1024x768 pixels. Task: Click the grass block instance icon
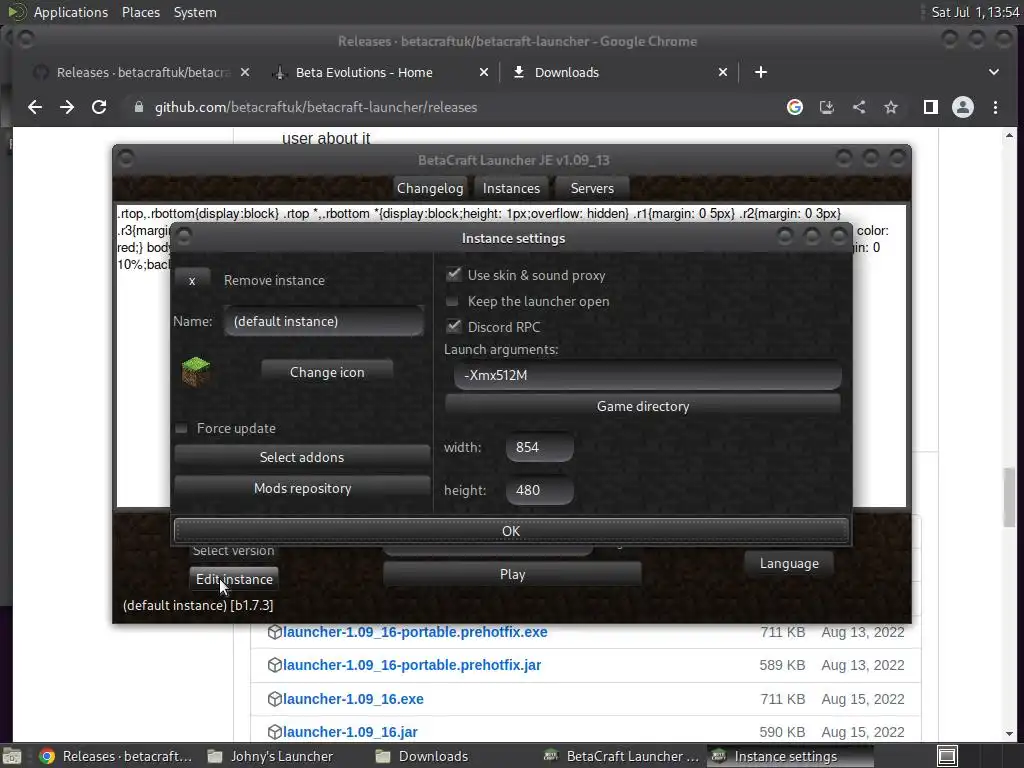[196, 372]
